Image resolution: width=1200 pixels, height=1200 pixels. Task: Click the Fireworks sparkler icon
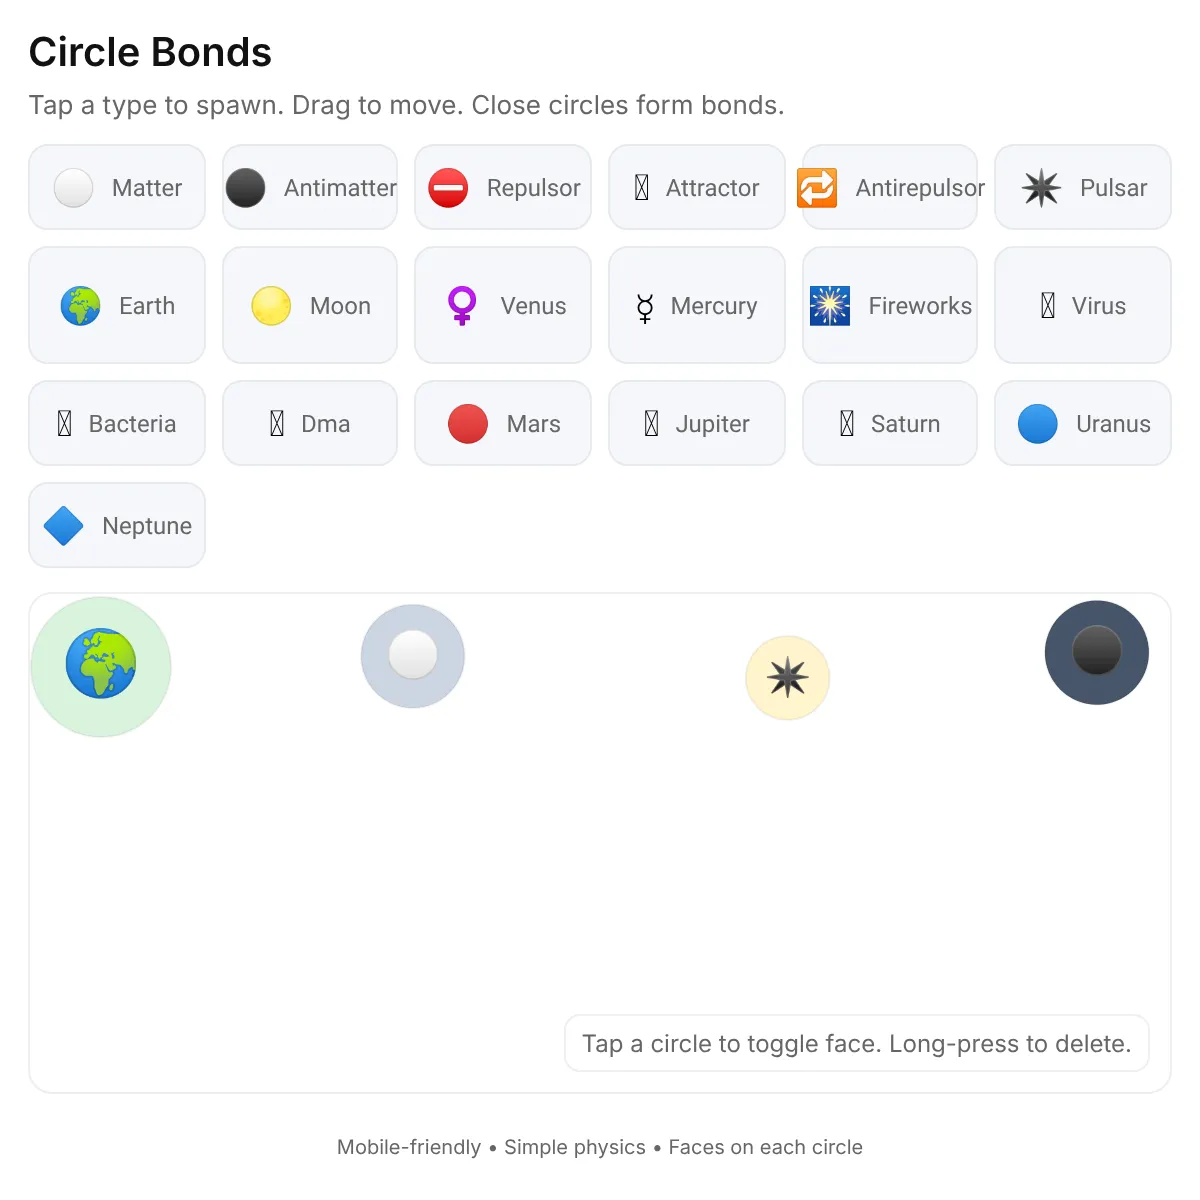[830, 305]
